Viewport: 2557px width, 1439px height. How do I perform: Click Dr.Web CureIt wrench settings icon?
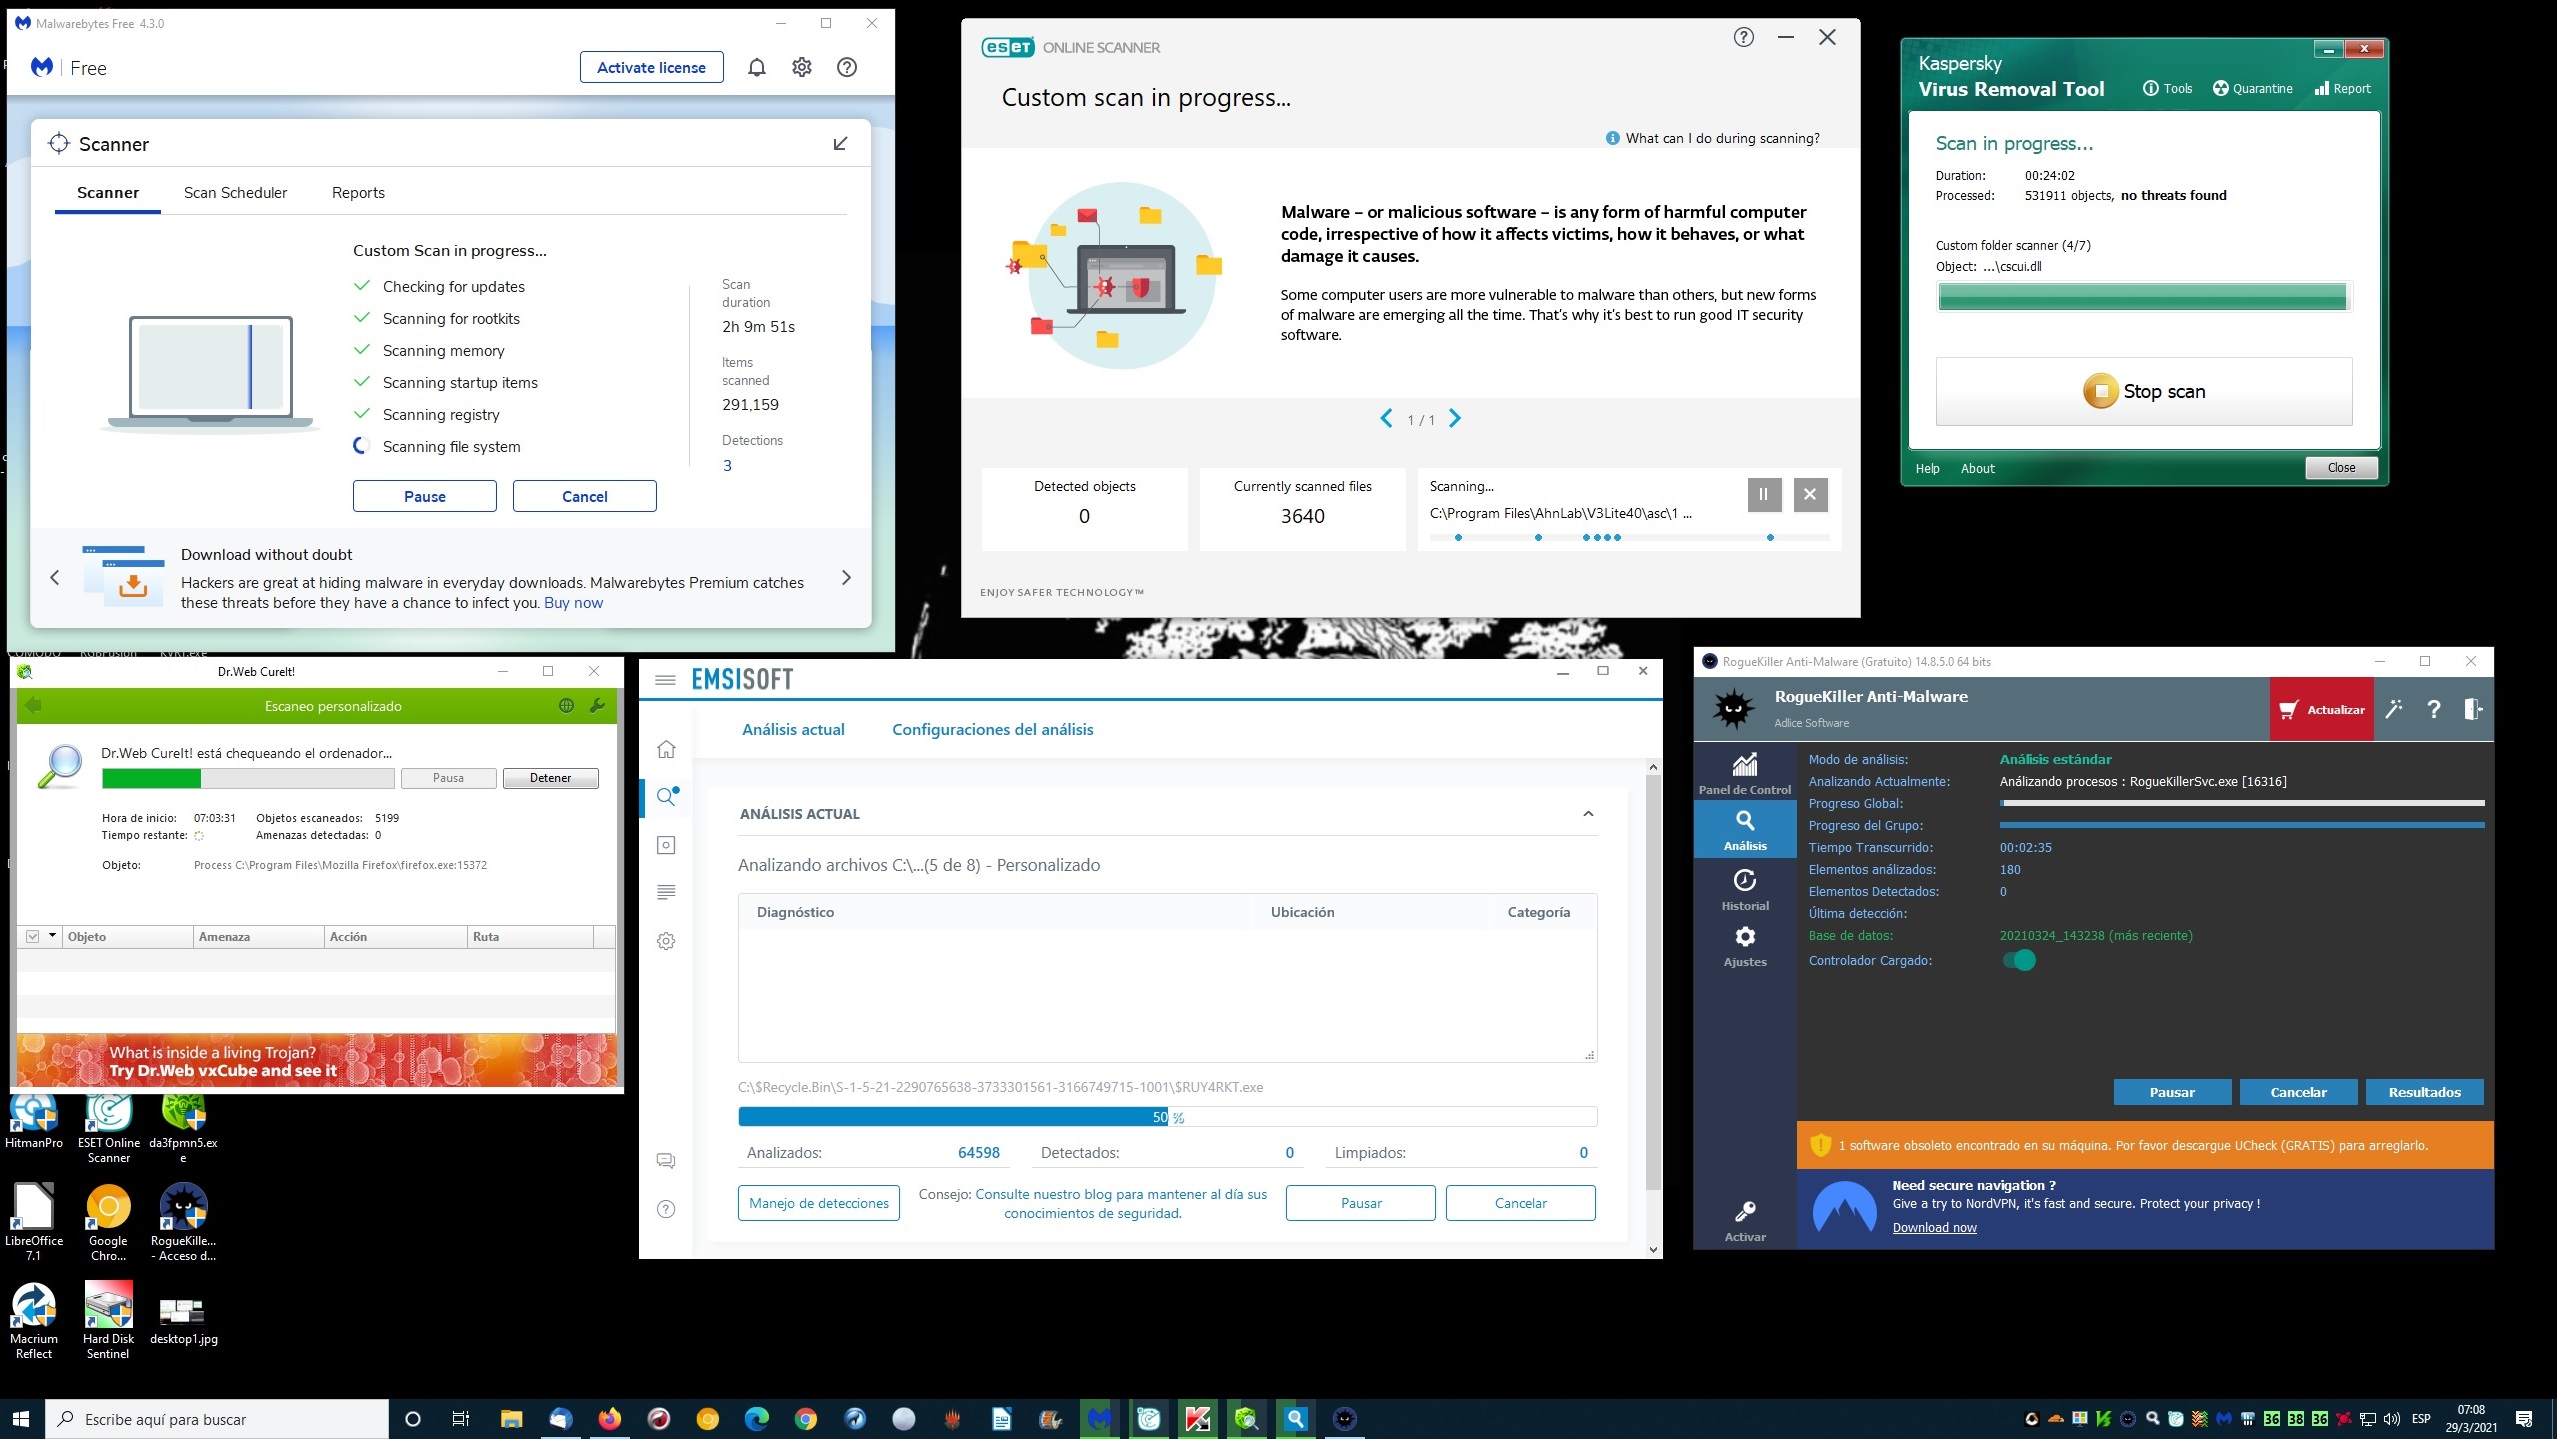(597, 706)
